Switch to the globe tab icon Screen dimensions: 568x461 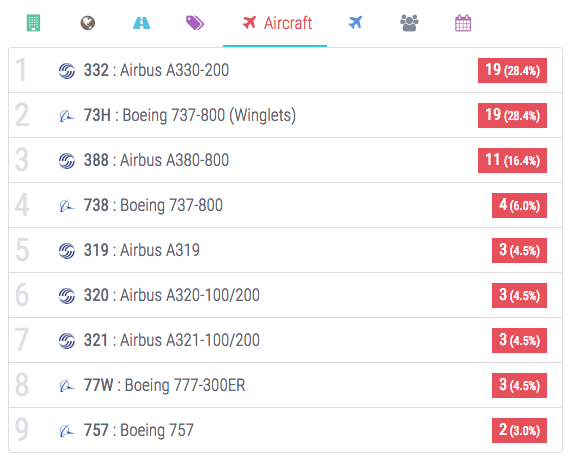[87, 23]
